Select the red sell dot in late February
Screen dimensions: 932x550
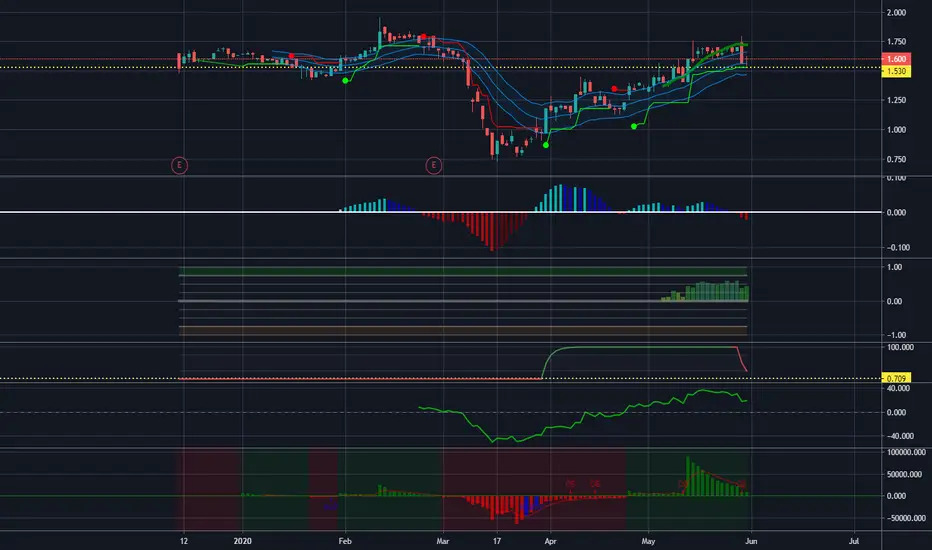click(x=424, y=36)
